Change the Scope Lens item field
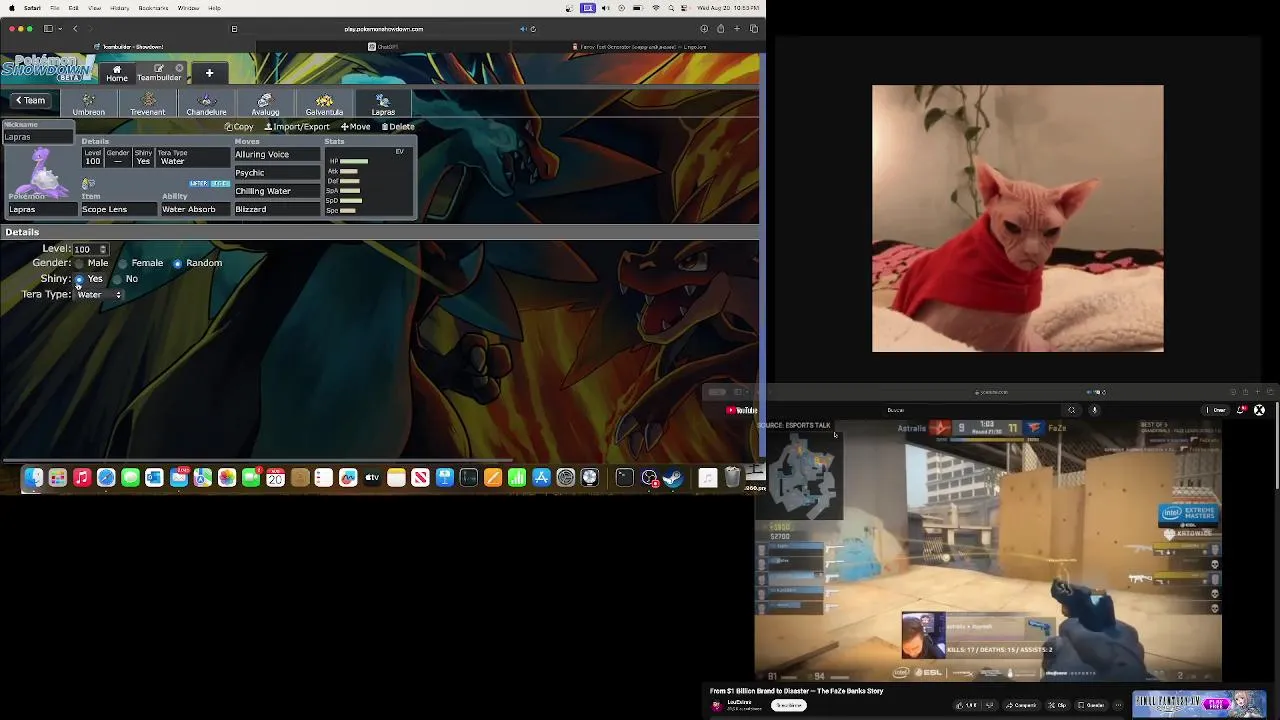Viewport: 1280px width, 720px height. pyautogui.click(x=119, y=209)
